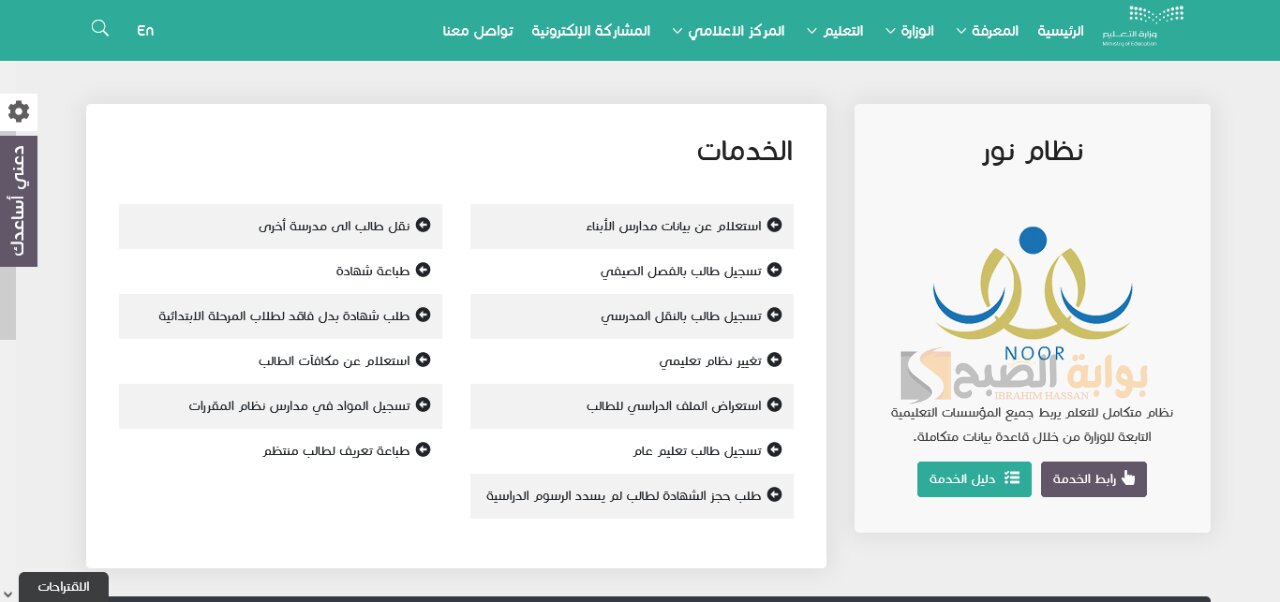1280x602 pixels.
Task: Click the Noor system logo image
Action: pyautogui.click(x=1032, y=294)
